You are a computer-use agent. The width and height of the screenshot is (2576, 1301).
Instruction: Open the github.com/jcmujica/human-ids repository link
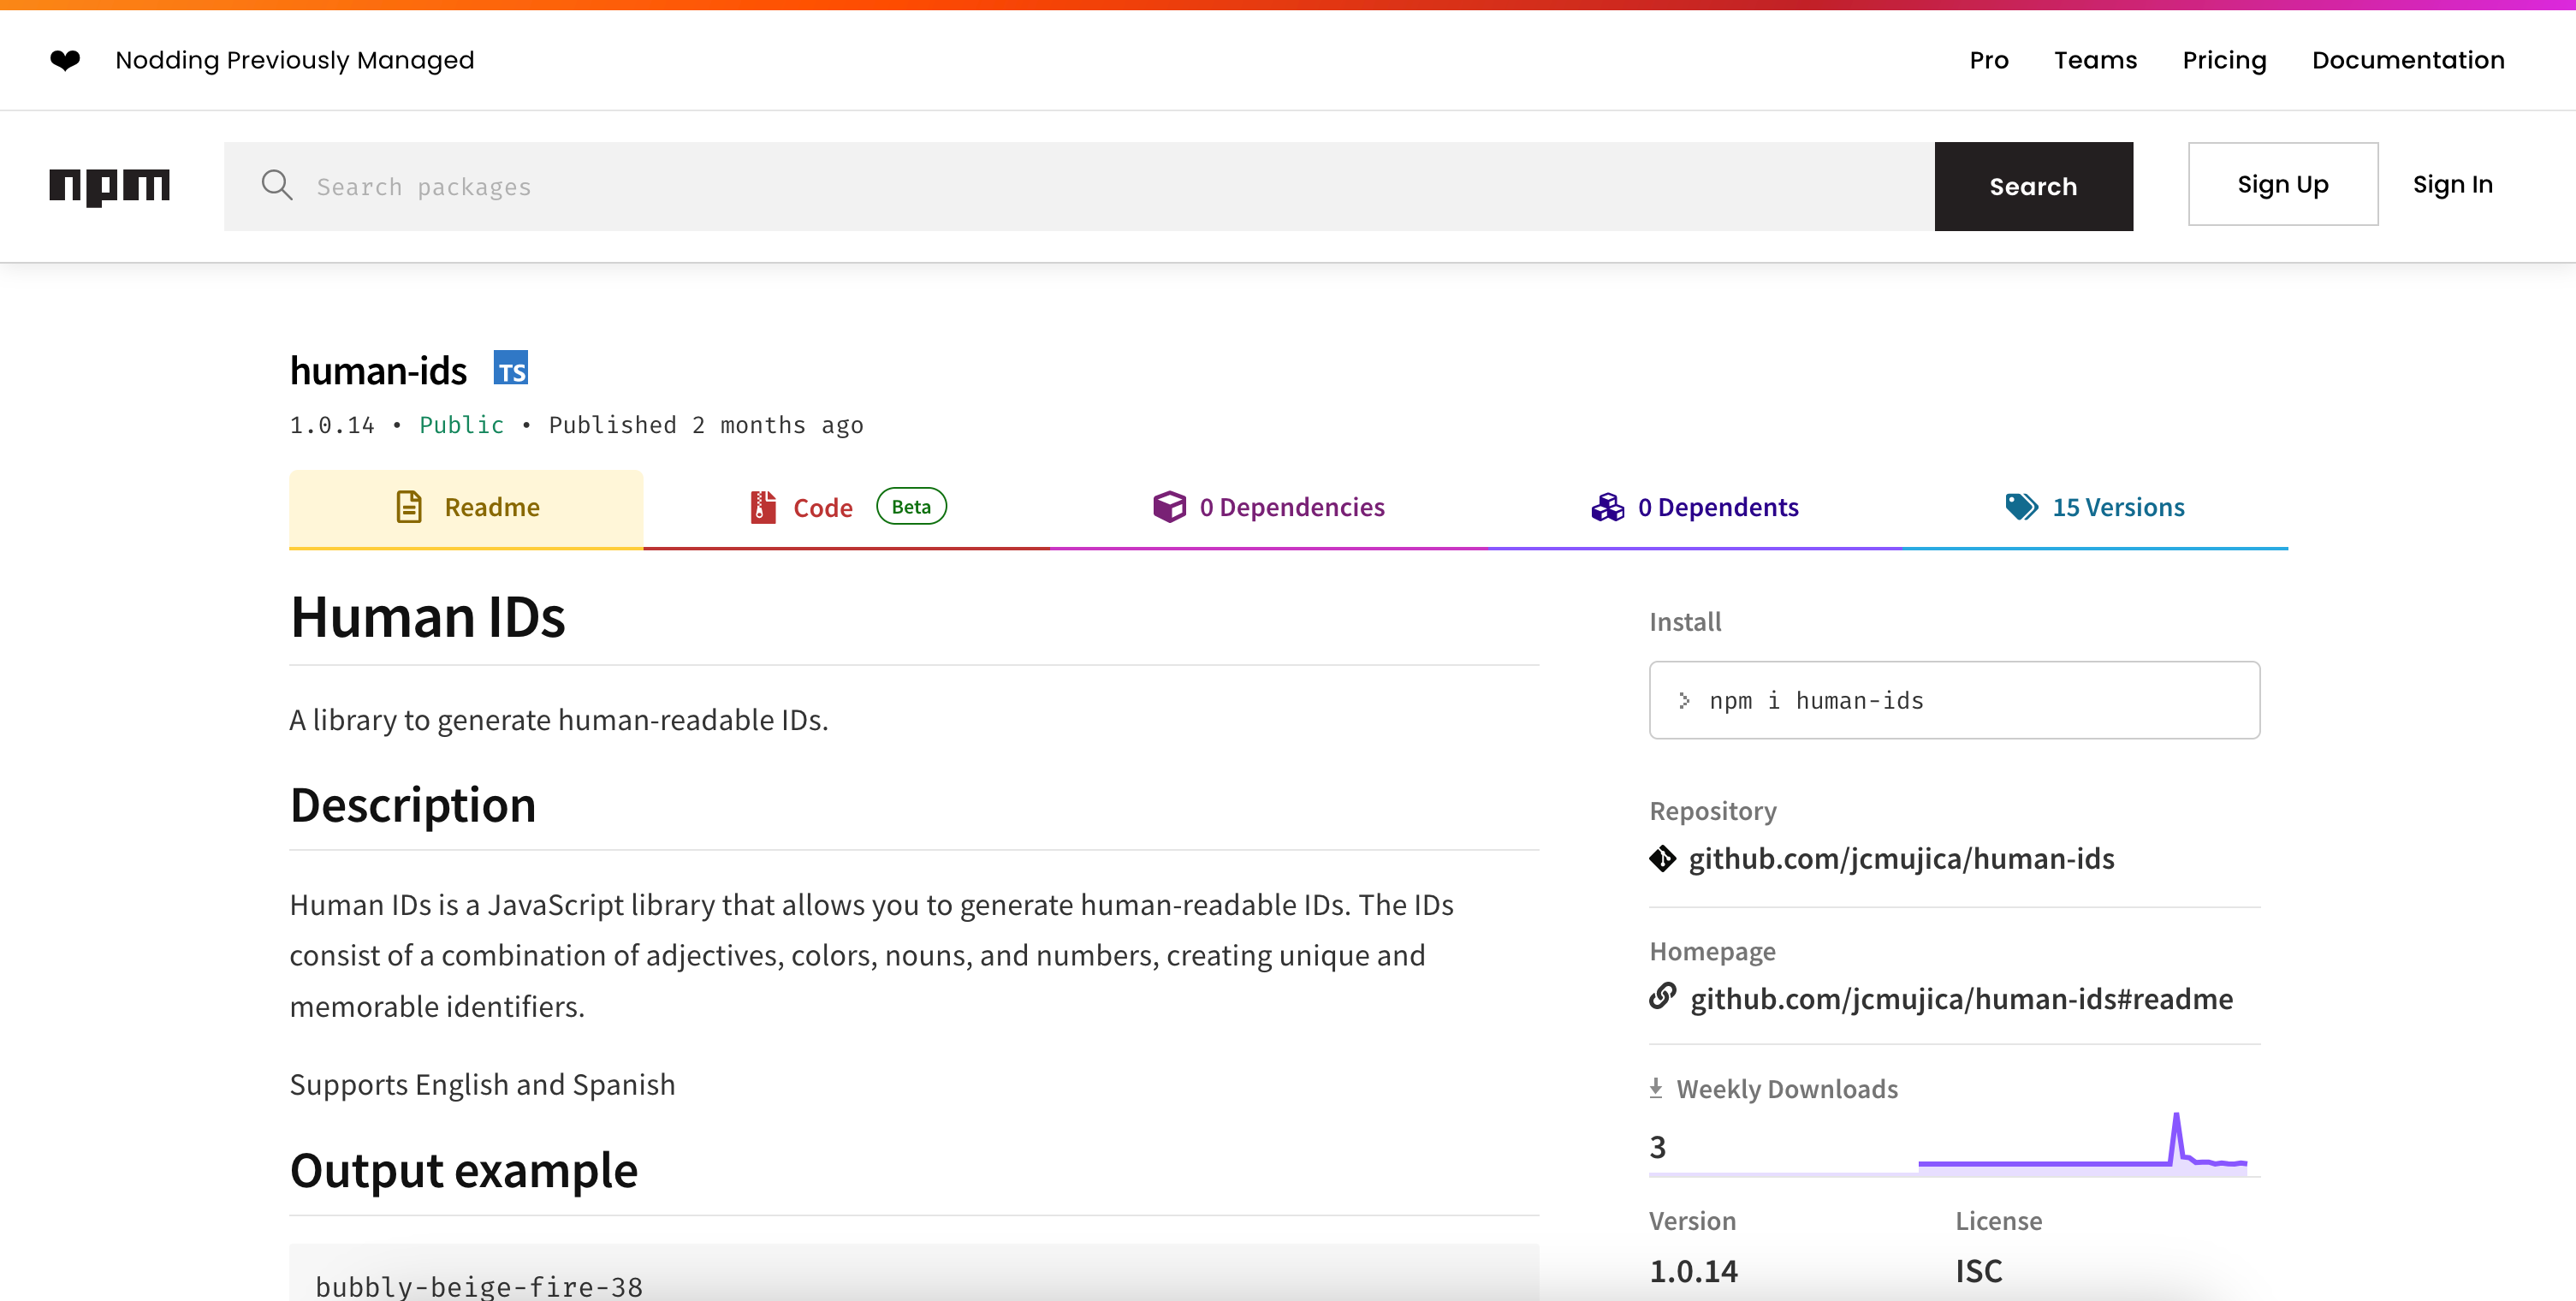pyautogui.click(x=1901, y=858)
